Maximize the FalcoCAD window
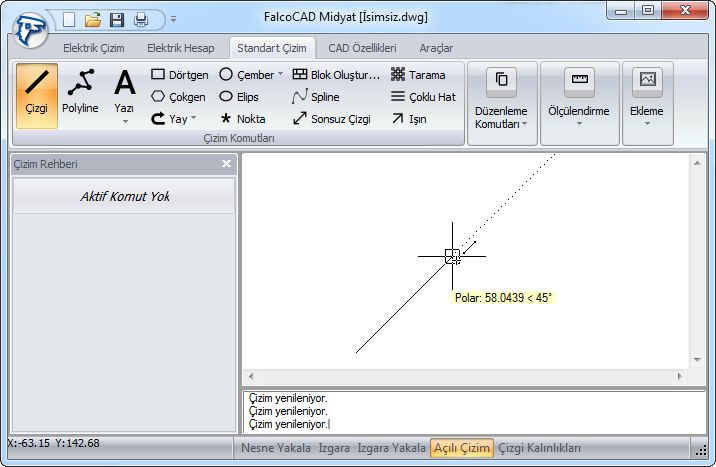This screenshot has height=467, width=716. 648,11
